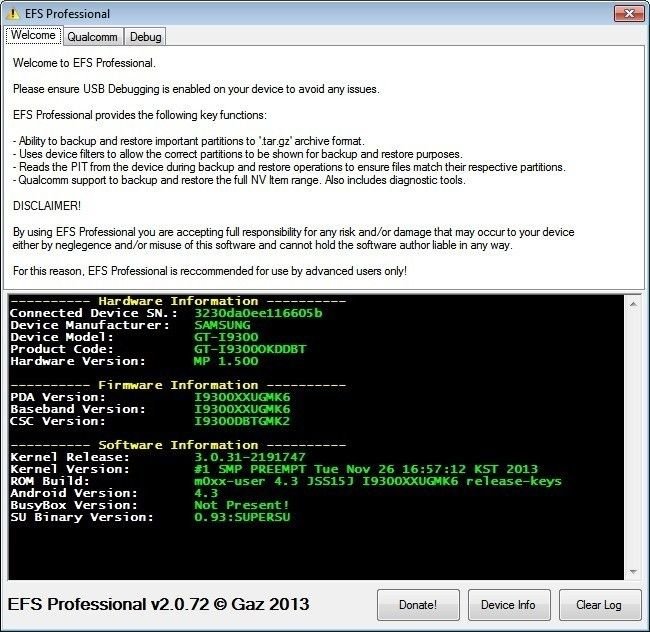Click the '.tar.gz' archive format line

click(189, 141)
